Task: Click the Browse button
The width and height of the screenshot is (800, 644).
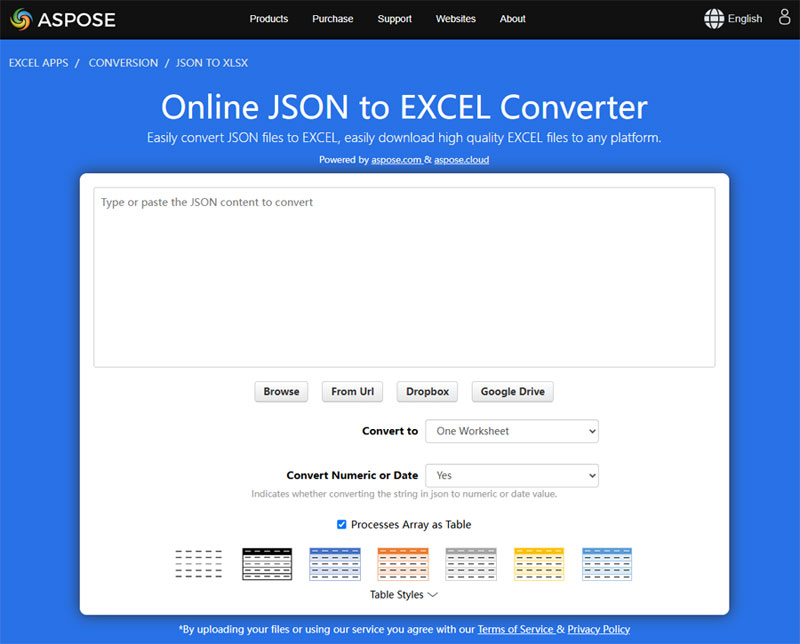Action: click(281, 391)
